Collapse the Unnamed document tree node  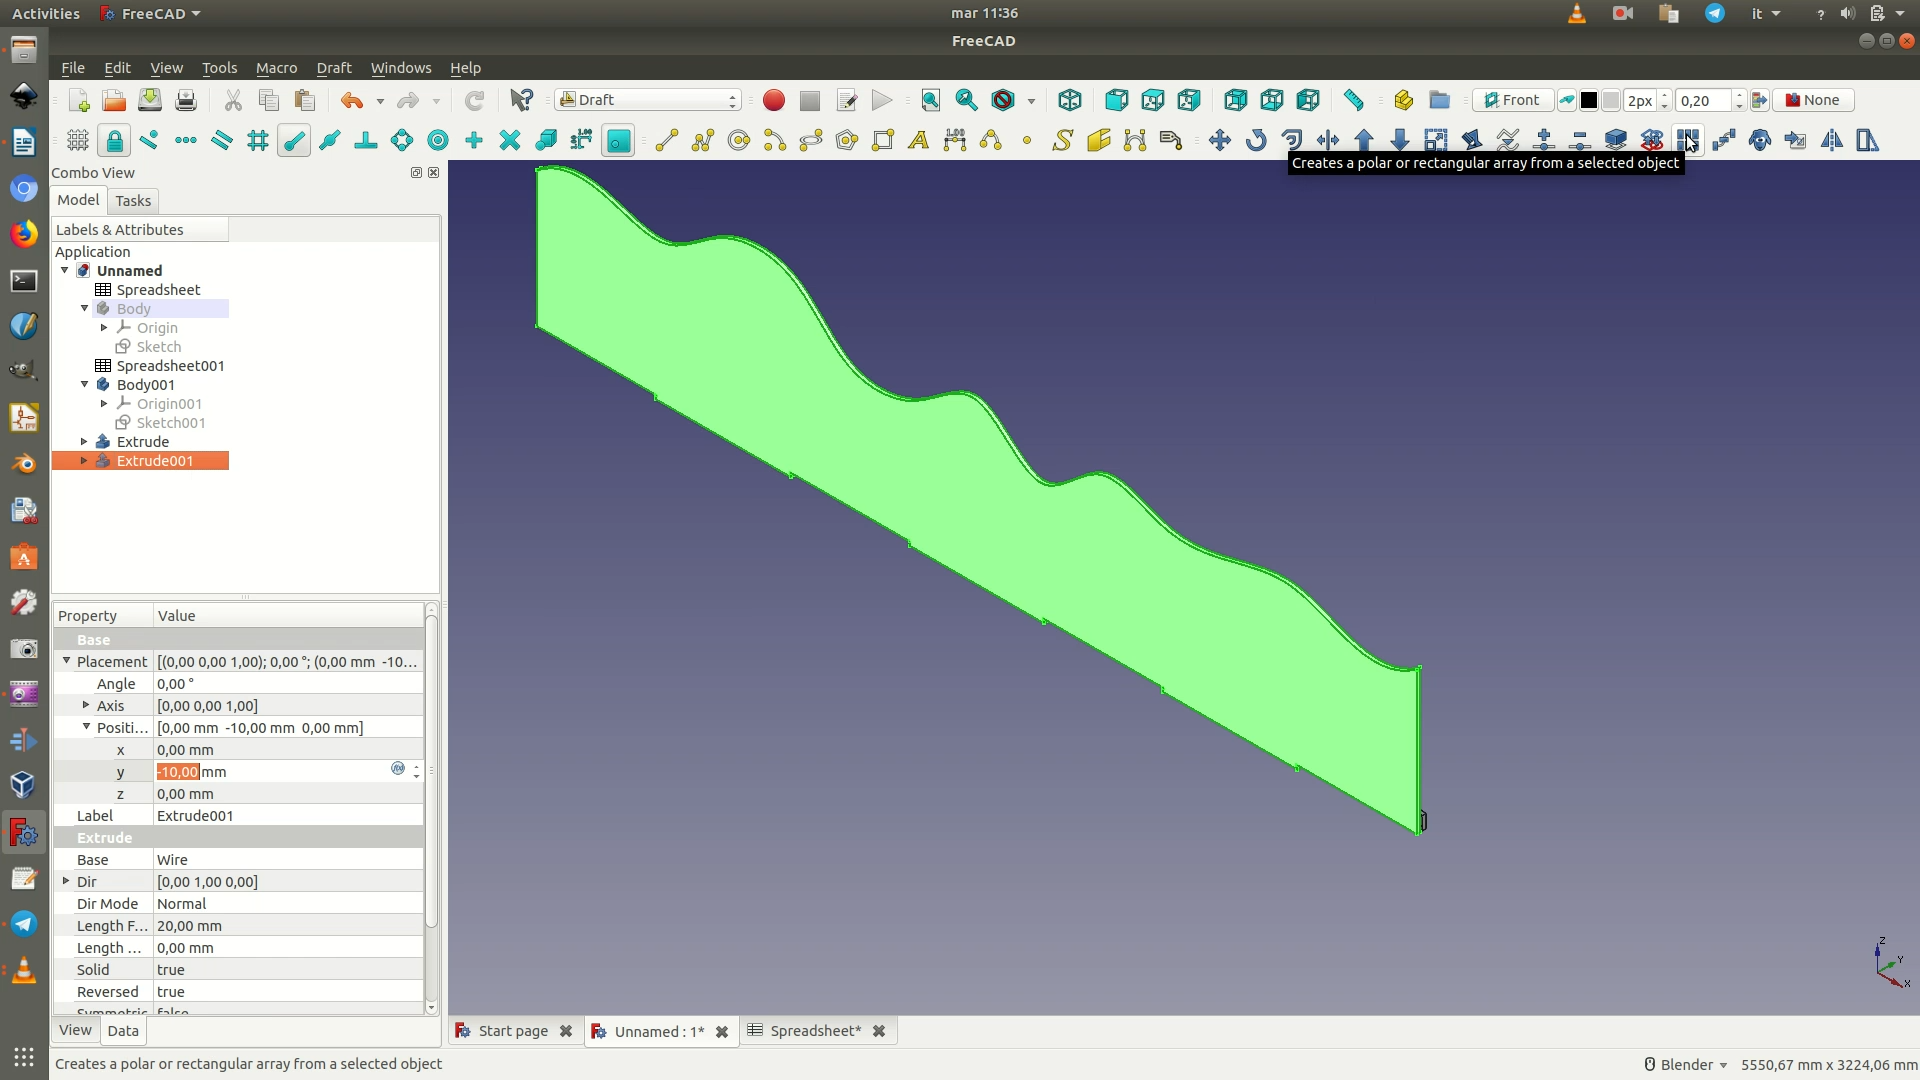(x=65, y=270)
